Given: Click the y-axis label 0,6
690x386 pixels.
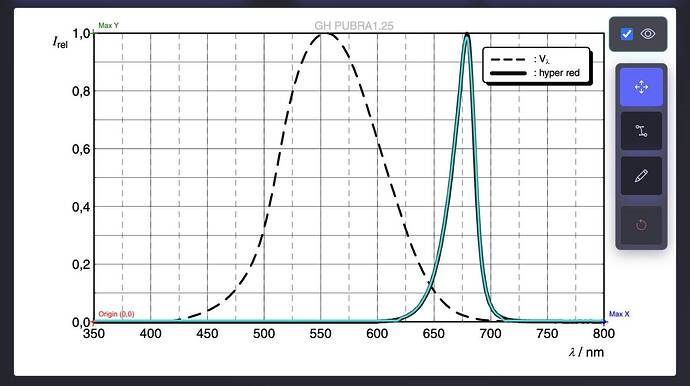Looking at the screenshot, I should pyautogui.click(x=81, y=149).
